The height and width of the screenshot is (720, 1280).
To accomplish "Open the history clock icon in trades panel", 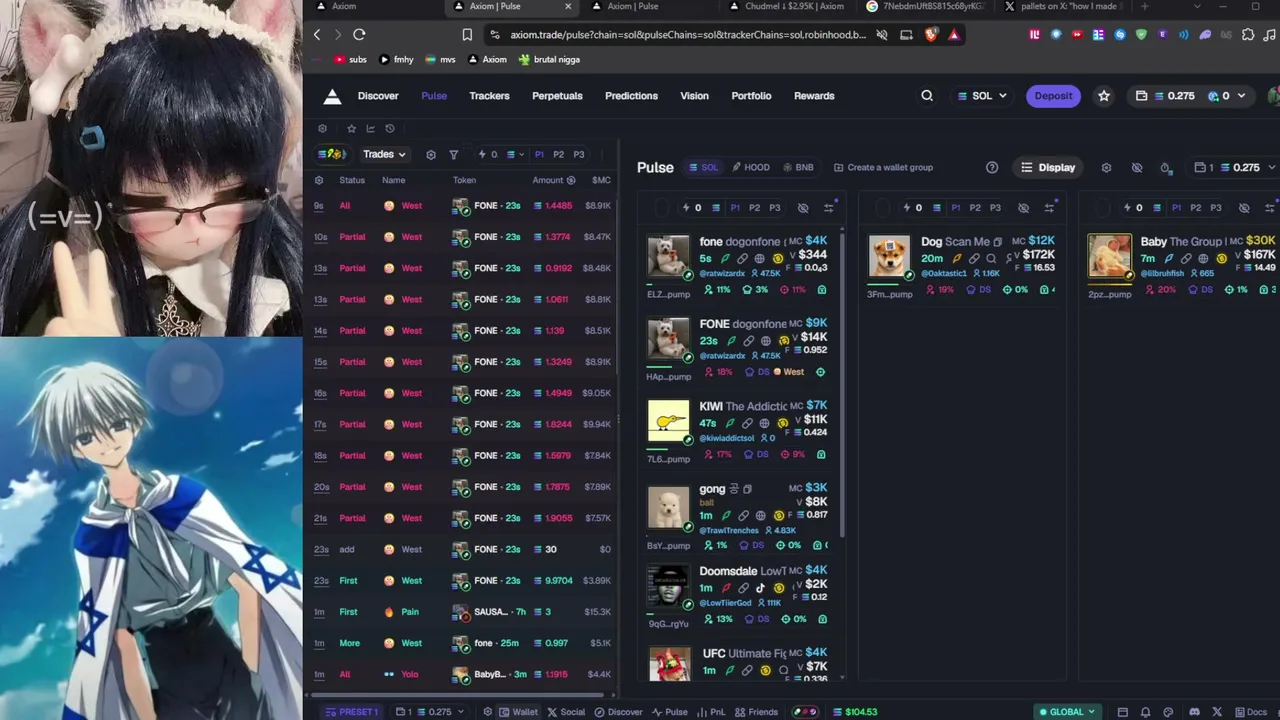I will point(390,128).
